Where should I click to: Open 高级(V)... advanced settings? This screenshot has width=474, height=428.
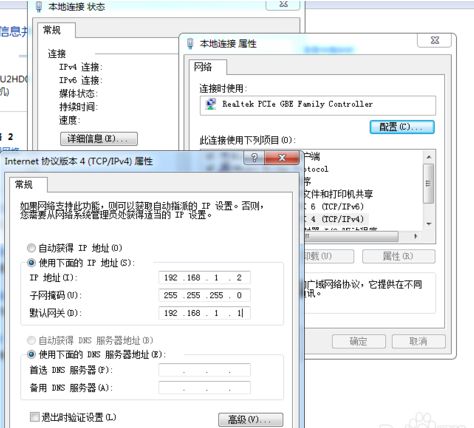click(x=251, y=420)
